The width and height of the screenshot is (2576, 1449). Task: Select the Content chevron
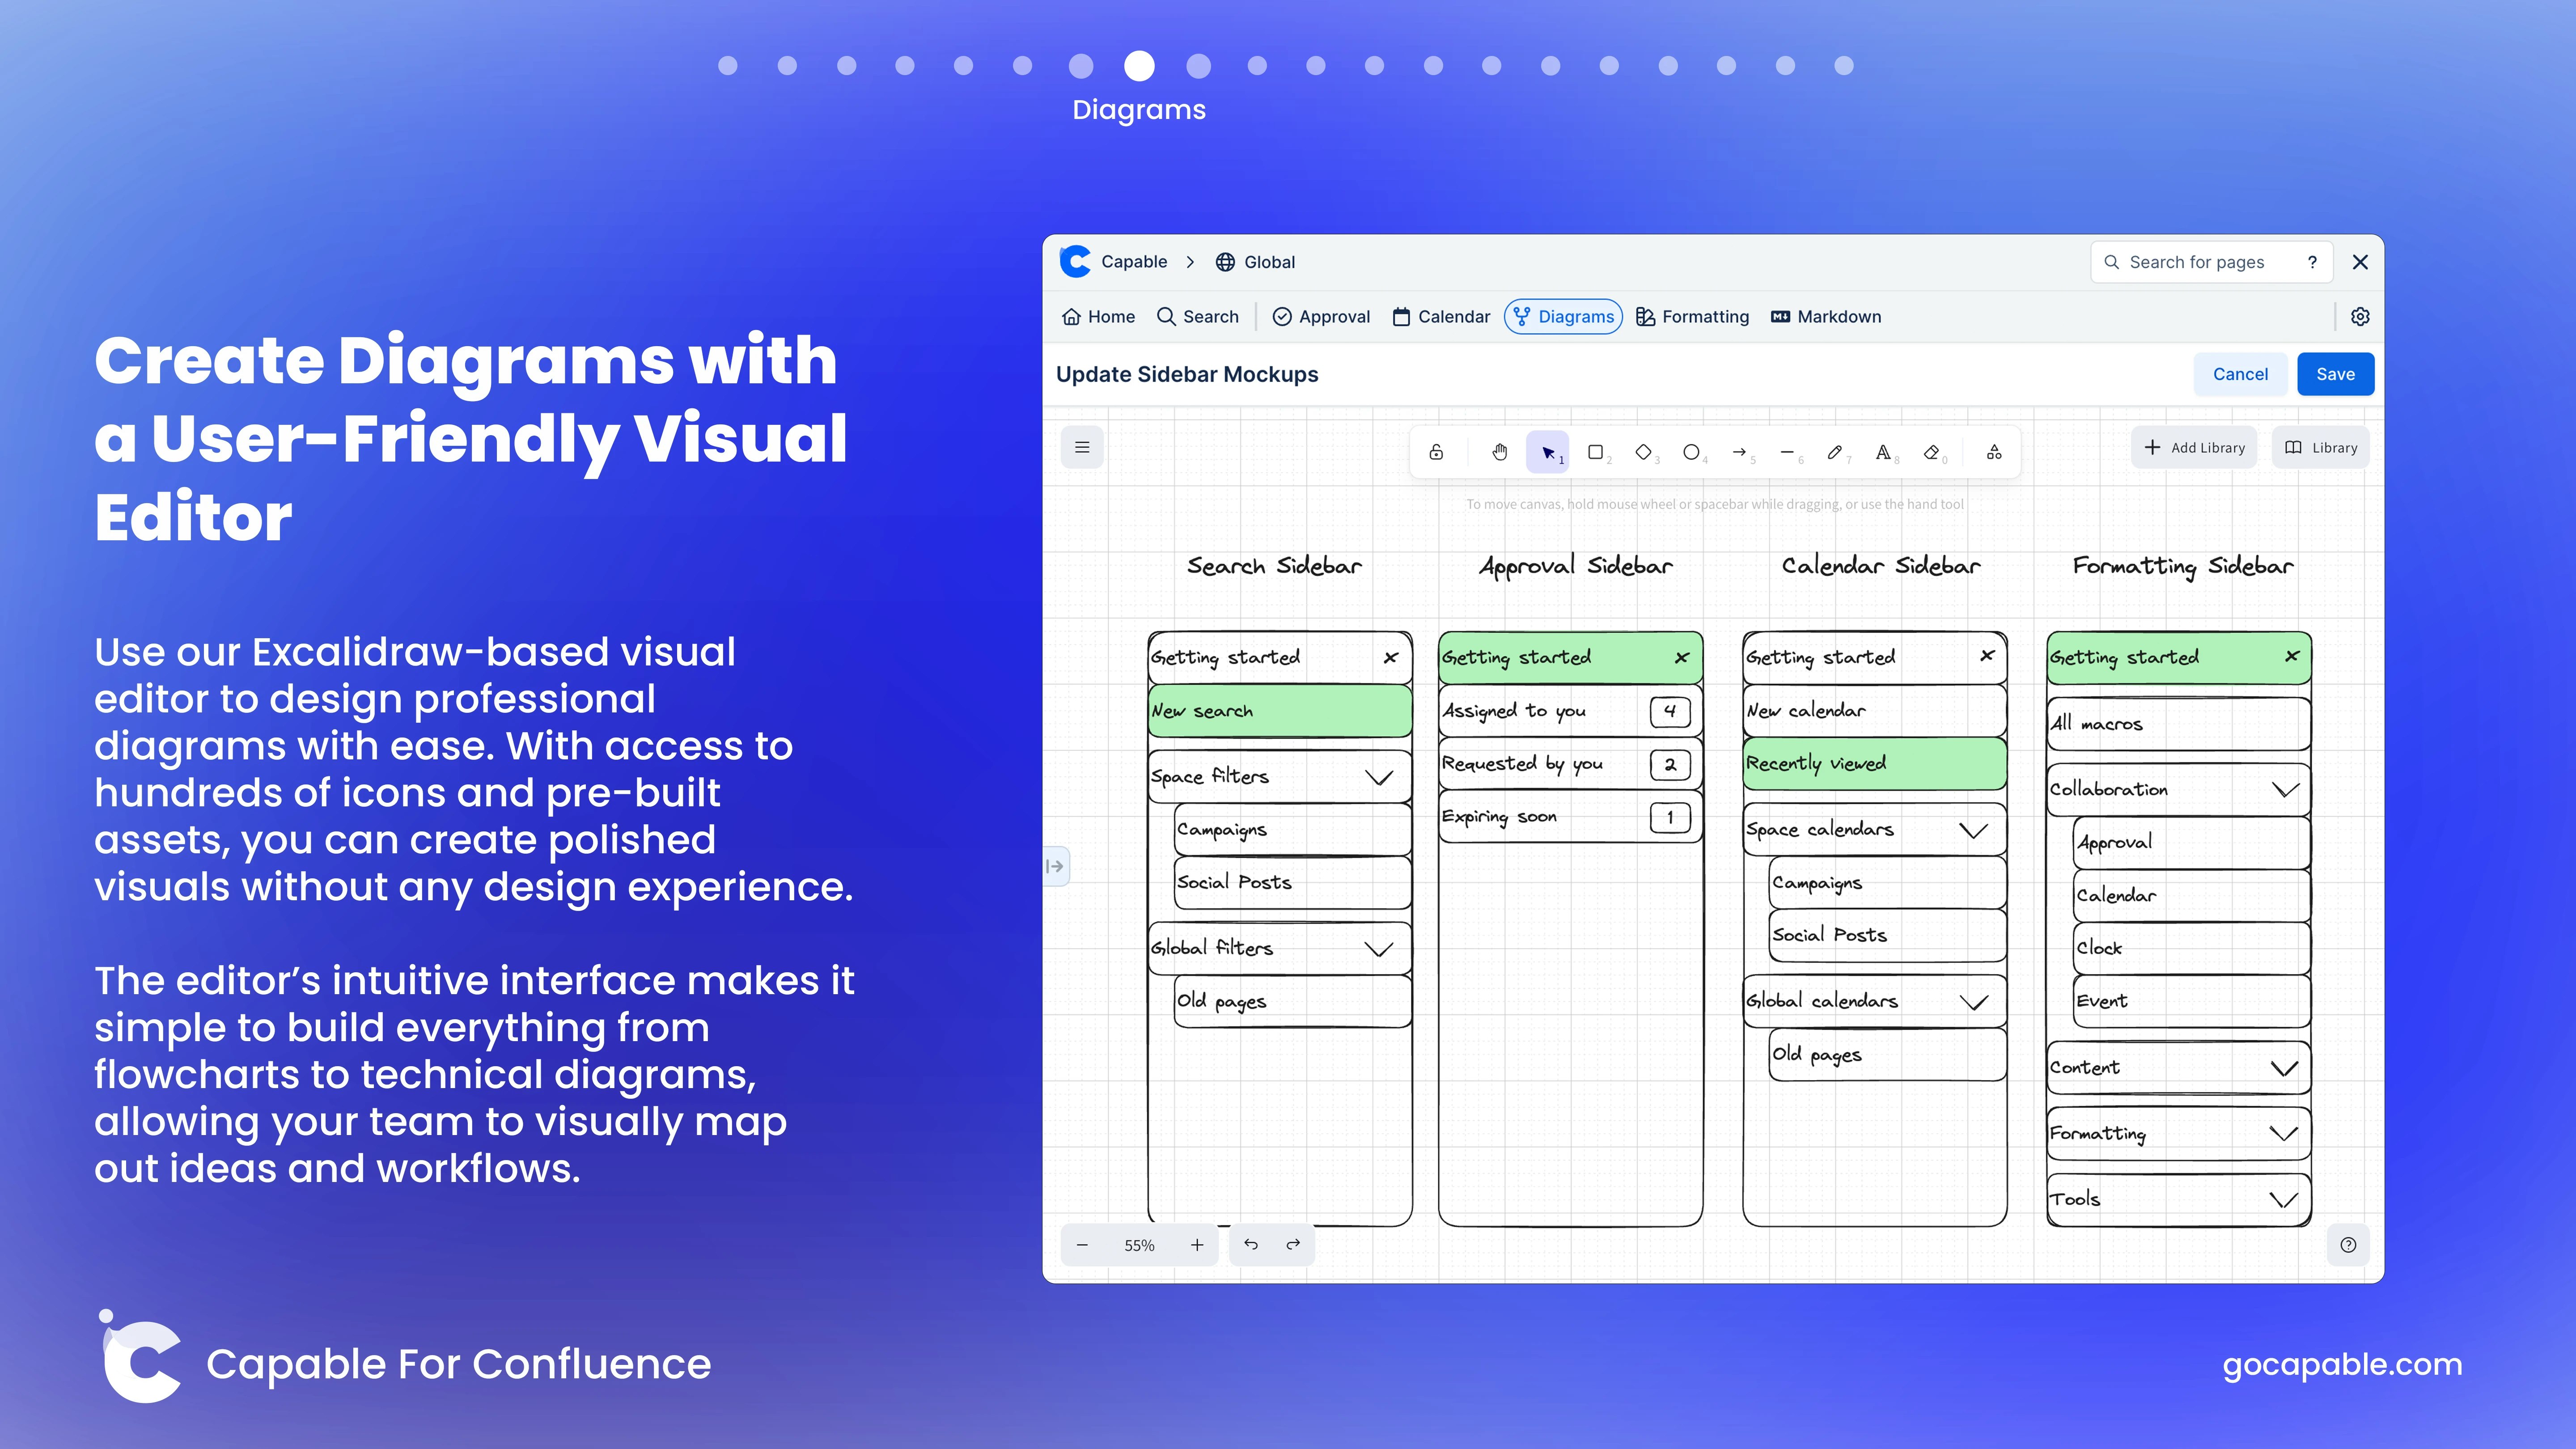(2284, 1069)
